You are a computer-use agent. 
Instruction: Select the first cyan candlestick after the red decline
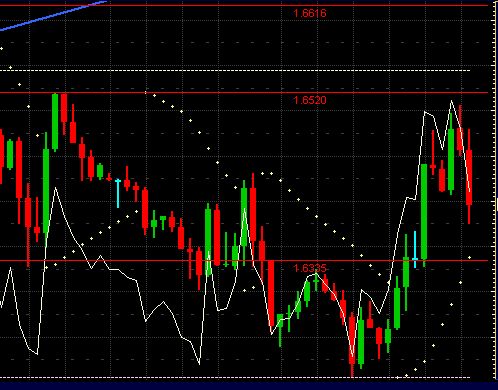tap(118, 193)
